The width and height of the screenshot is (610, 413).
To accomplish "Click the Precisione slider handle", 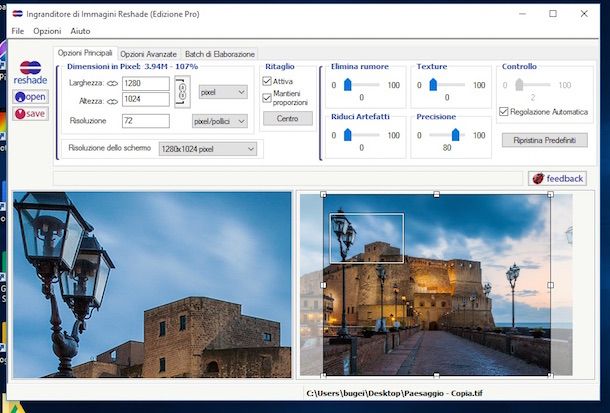I will [456, 134].
